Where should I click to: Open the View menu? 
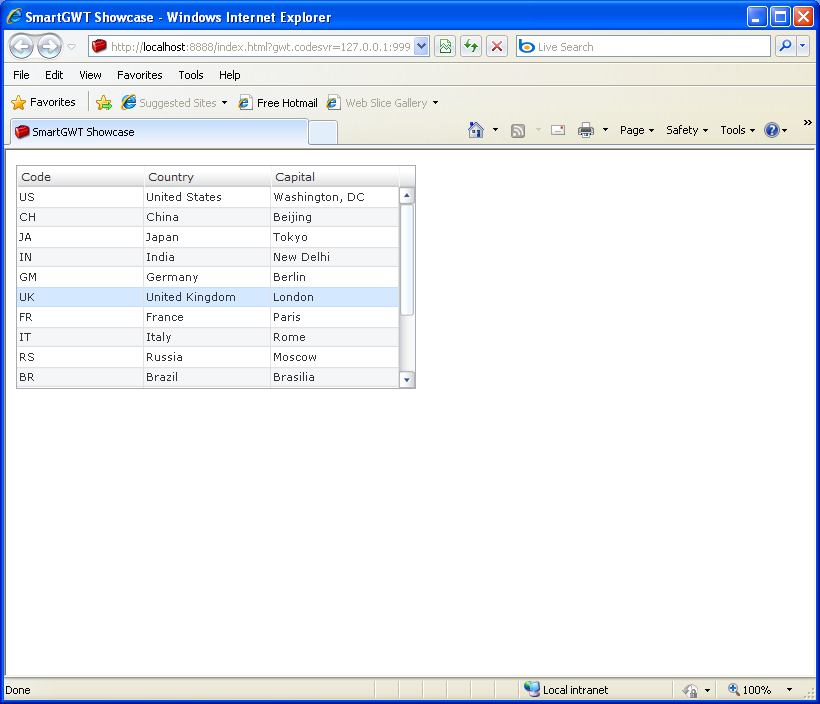tap(90, 75)
